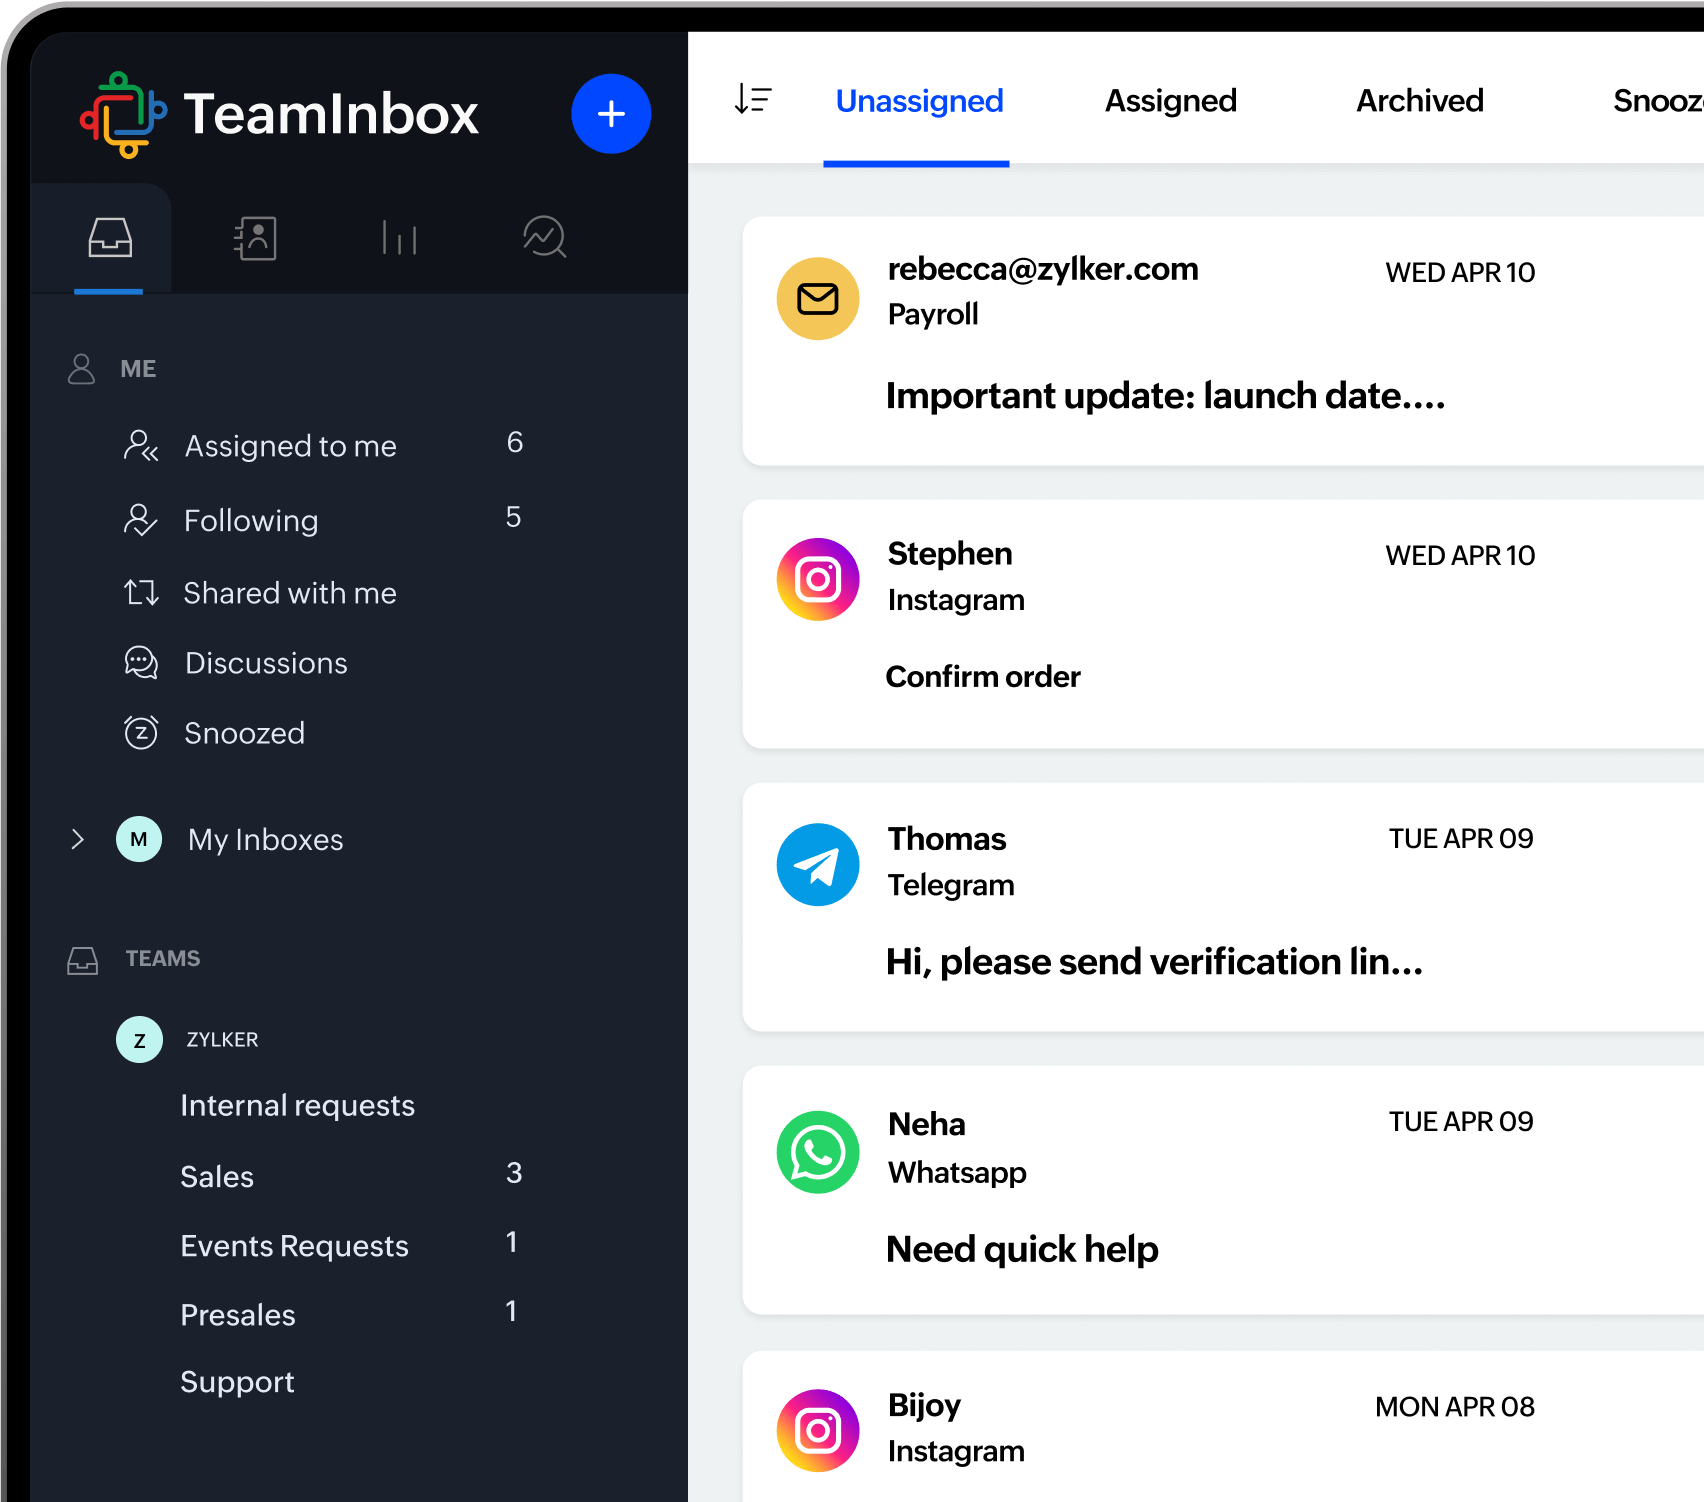Open the analytics search icon
This screenshot has height=1502, width=1704.
(x=545, y=238)
